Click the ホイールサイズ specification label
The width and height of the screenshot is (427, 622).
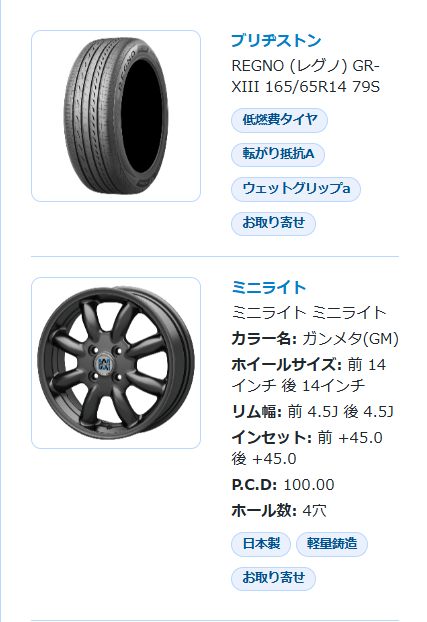point(287,365)
